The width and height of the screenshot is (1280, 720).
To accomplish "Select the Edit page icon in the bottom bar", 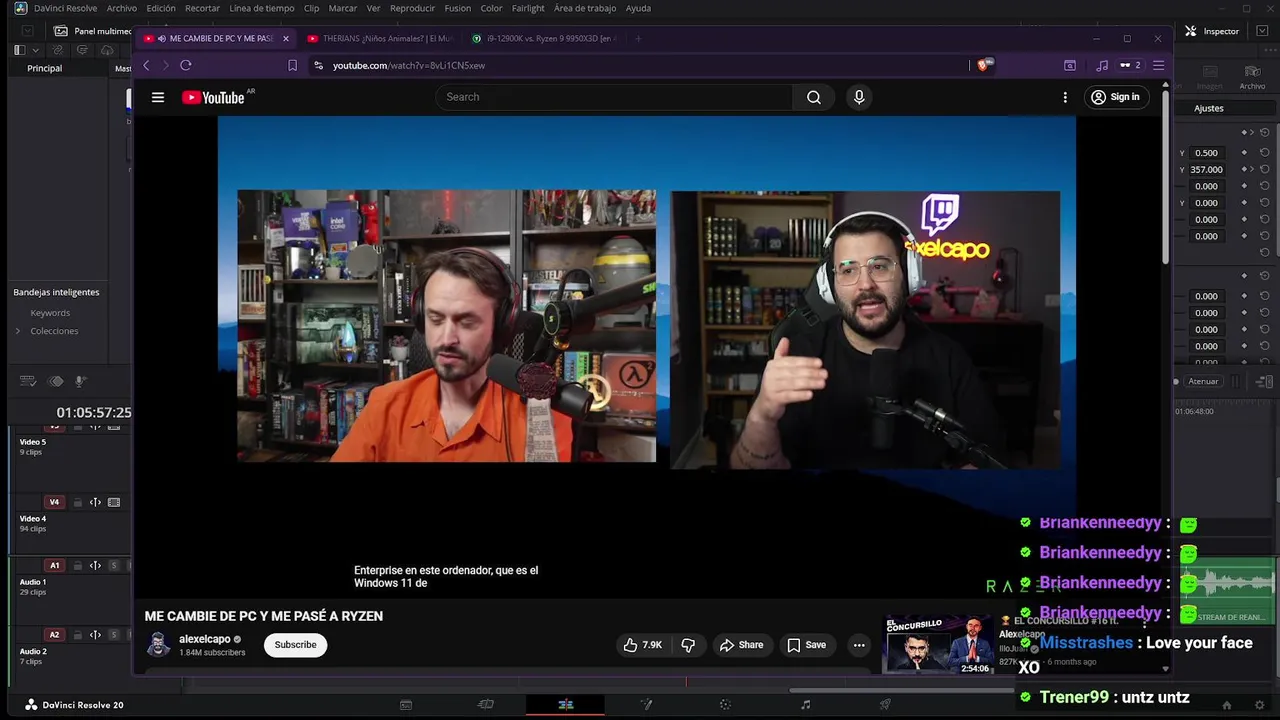I will (566, 705).
